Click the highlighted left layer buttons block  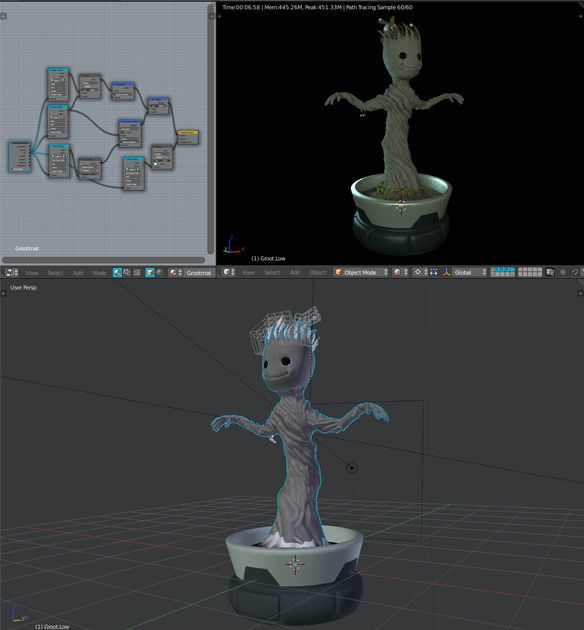(502, 272)
